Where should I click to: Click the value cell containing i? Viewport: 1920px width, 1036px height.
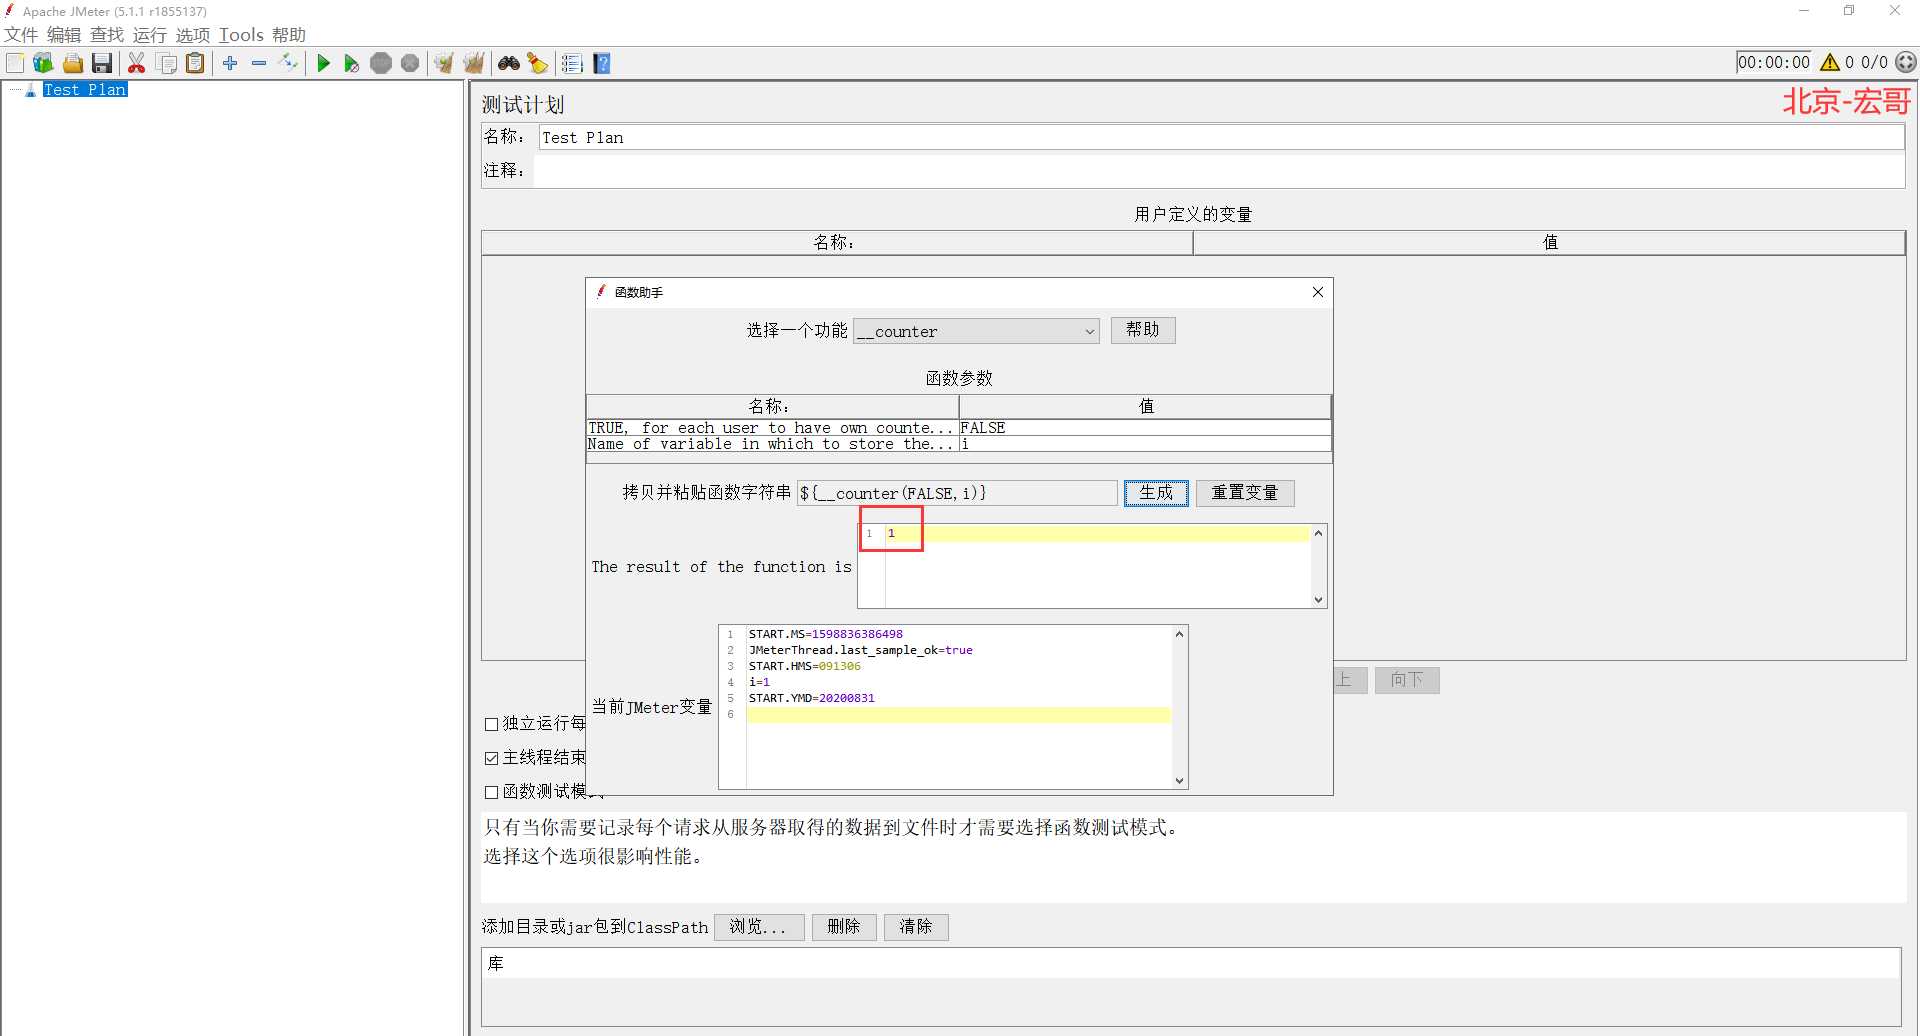pyautogui.click(x=1145, y=444)
